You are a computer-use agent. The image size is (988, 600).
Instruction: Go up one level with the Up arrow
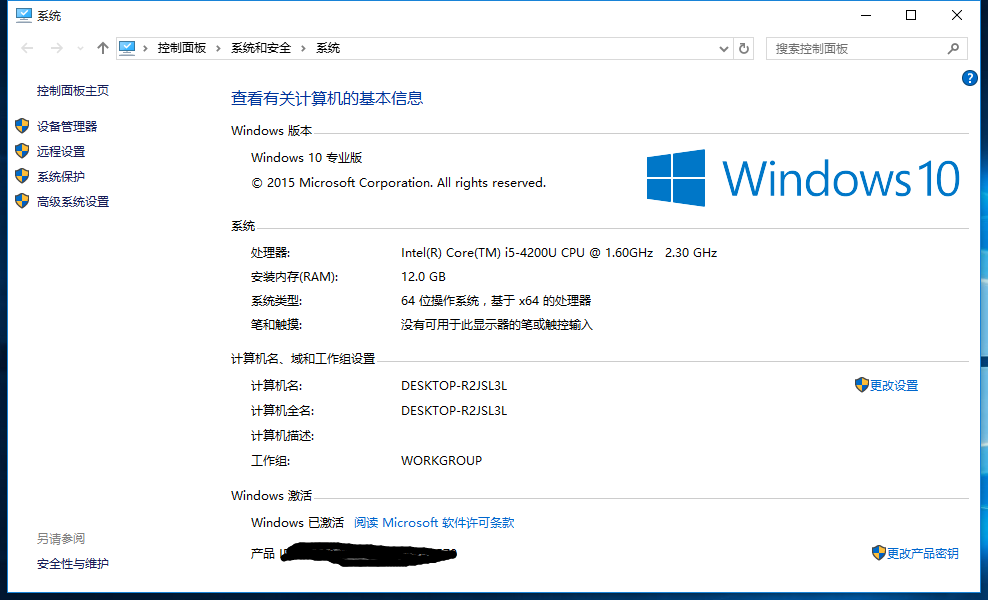tap(103, 48)
